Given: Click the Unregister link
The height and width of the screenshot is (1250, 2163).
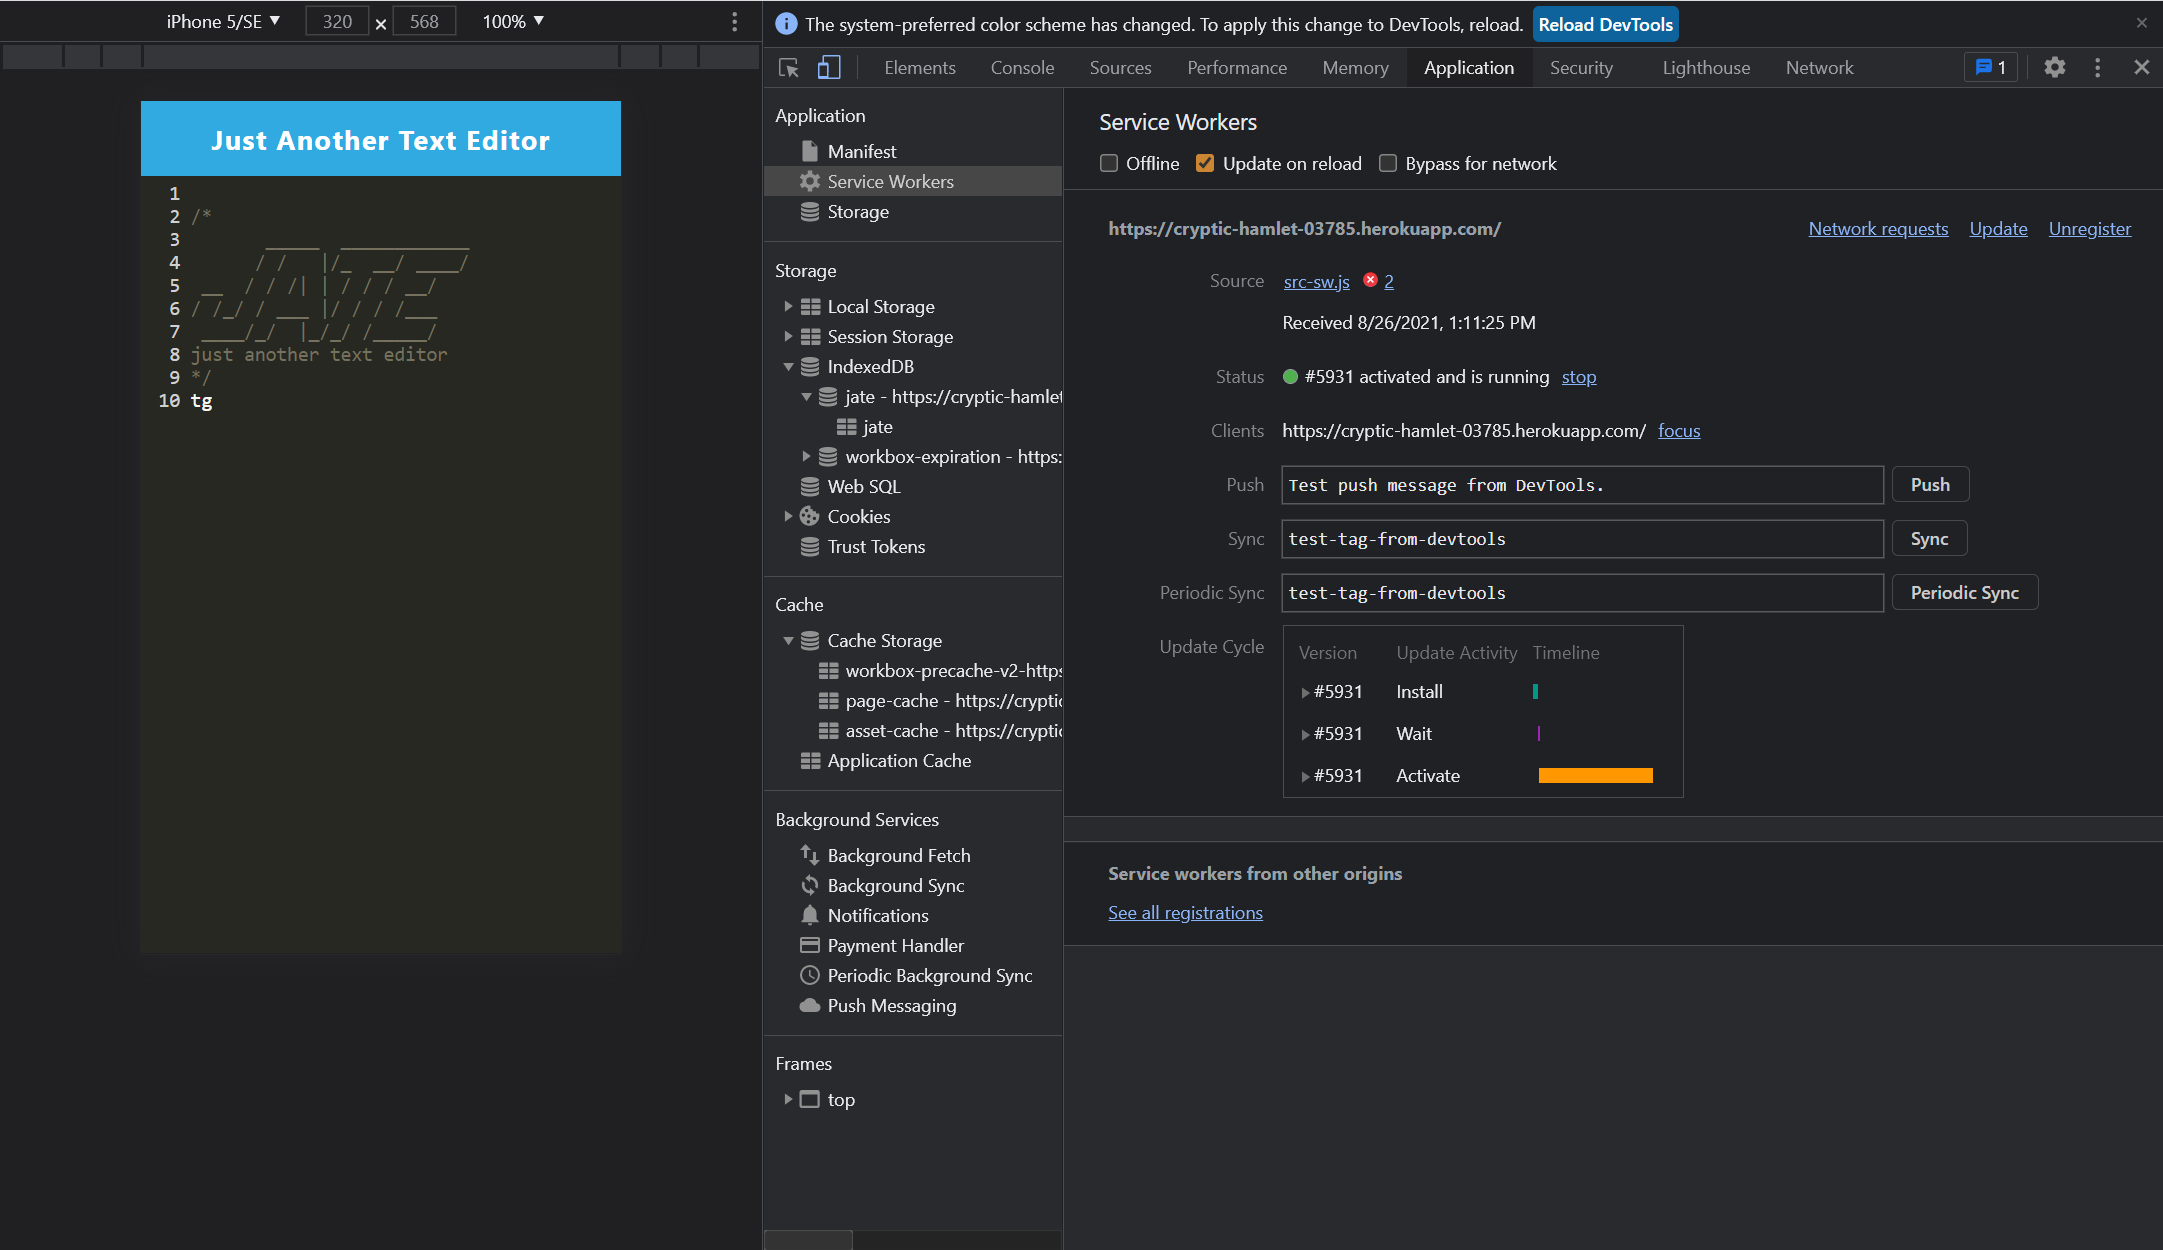Looking at the screenshot, I should [x=2090, y=228].
